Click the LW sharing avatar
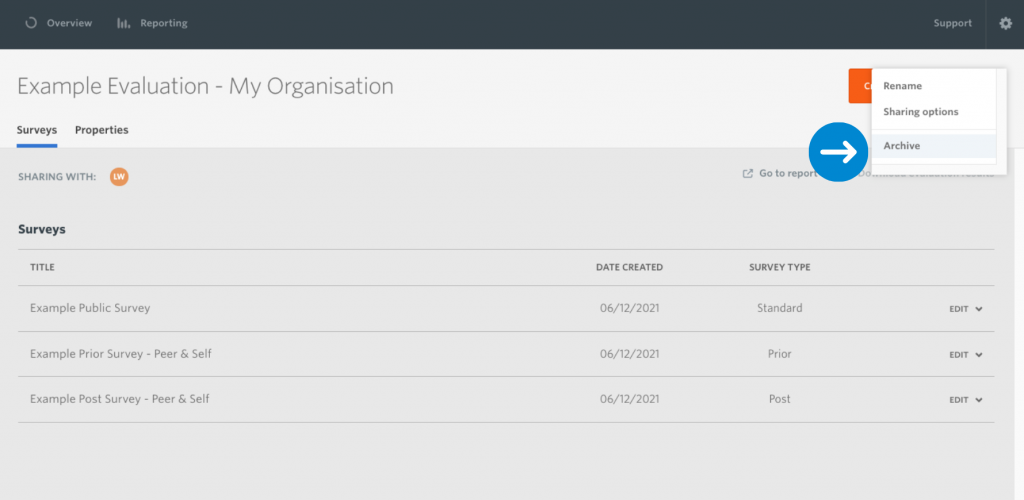Screen dimensions: 1024x500 [x=119, y=176]
